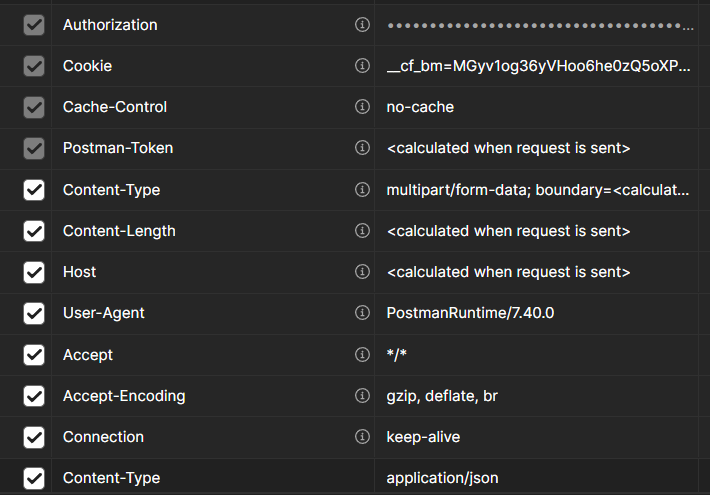Open the Postman-Token info icon
710x495 pixels.
(362, 148)
